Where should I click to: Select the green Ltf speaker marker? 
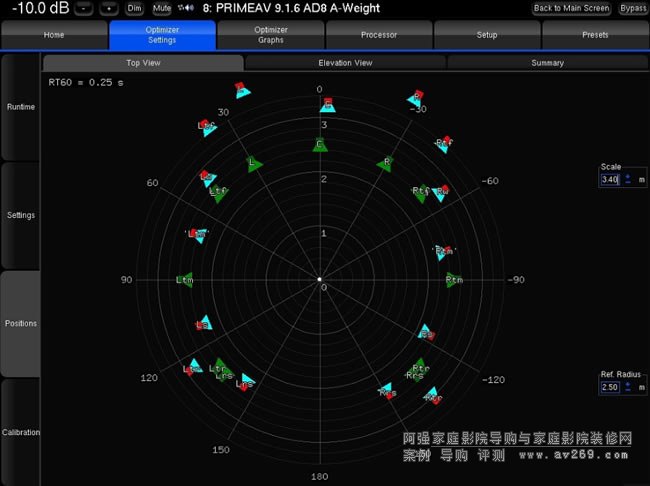[x=218, y=193]
